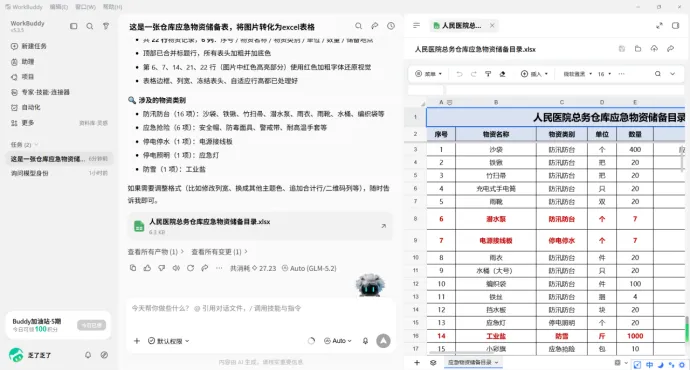Viewport: 690px width, 370px height.
Task: Undo last spreadsheet action
Action: pos(459,74)
